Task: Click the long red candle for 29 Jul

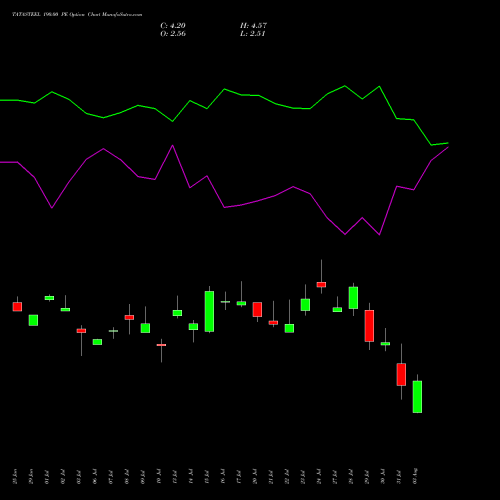Action: [369, 326]
